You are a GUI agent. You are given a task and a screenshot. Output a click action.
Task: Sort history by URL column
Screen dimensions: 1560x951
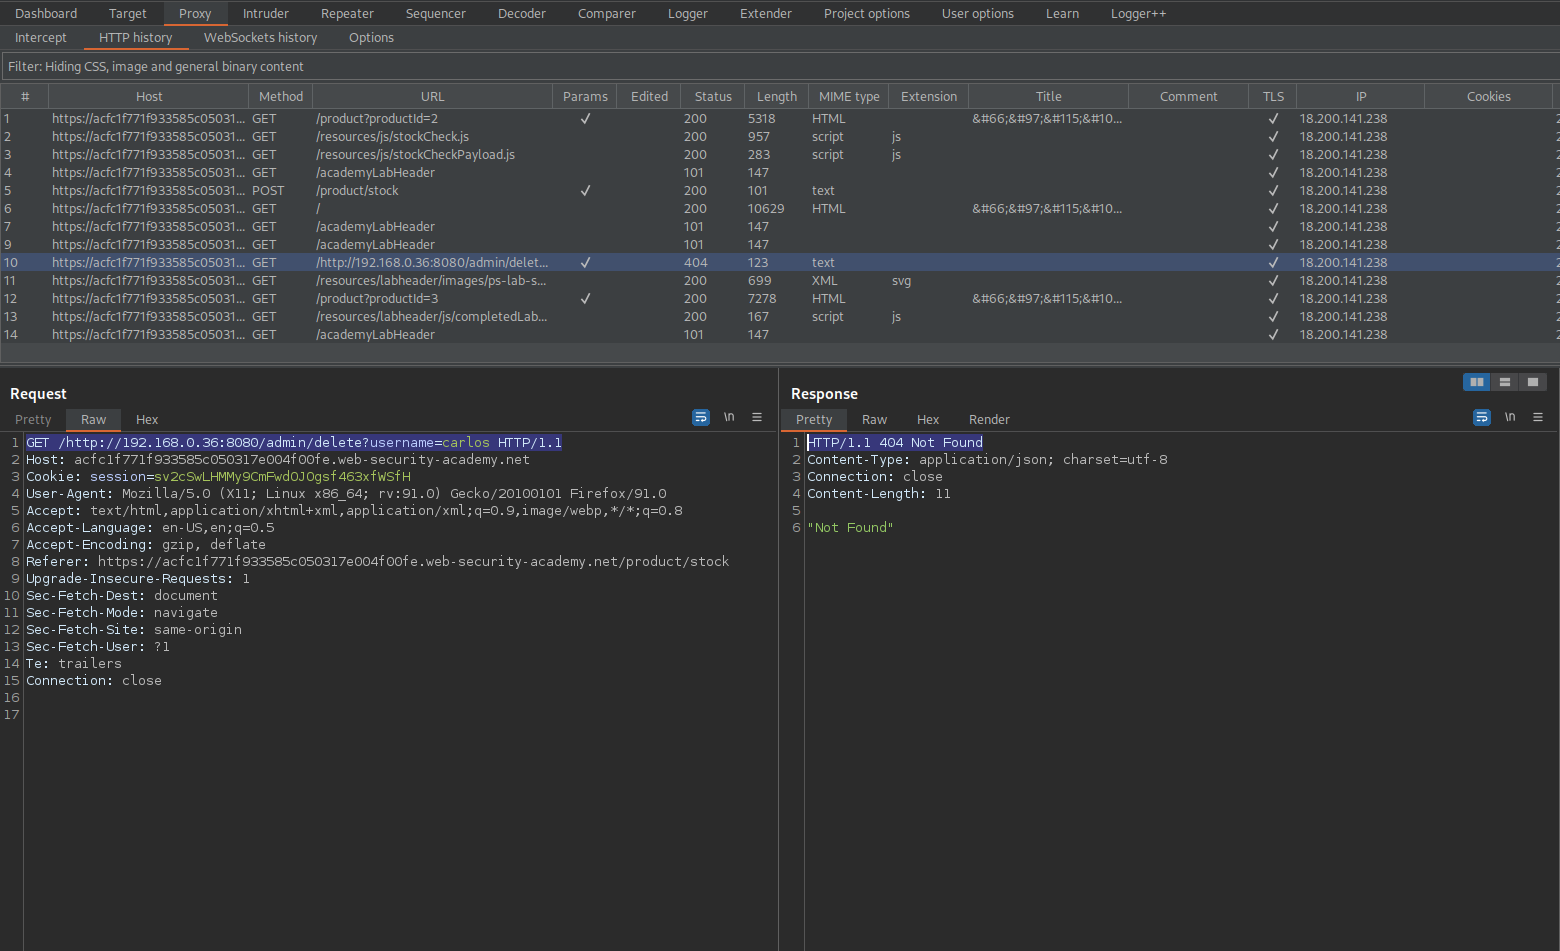point(433,96)
